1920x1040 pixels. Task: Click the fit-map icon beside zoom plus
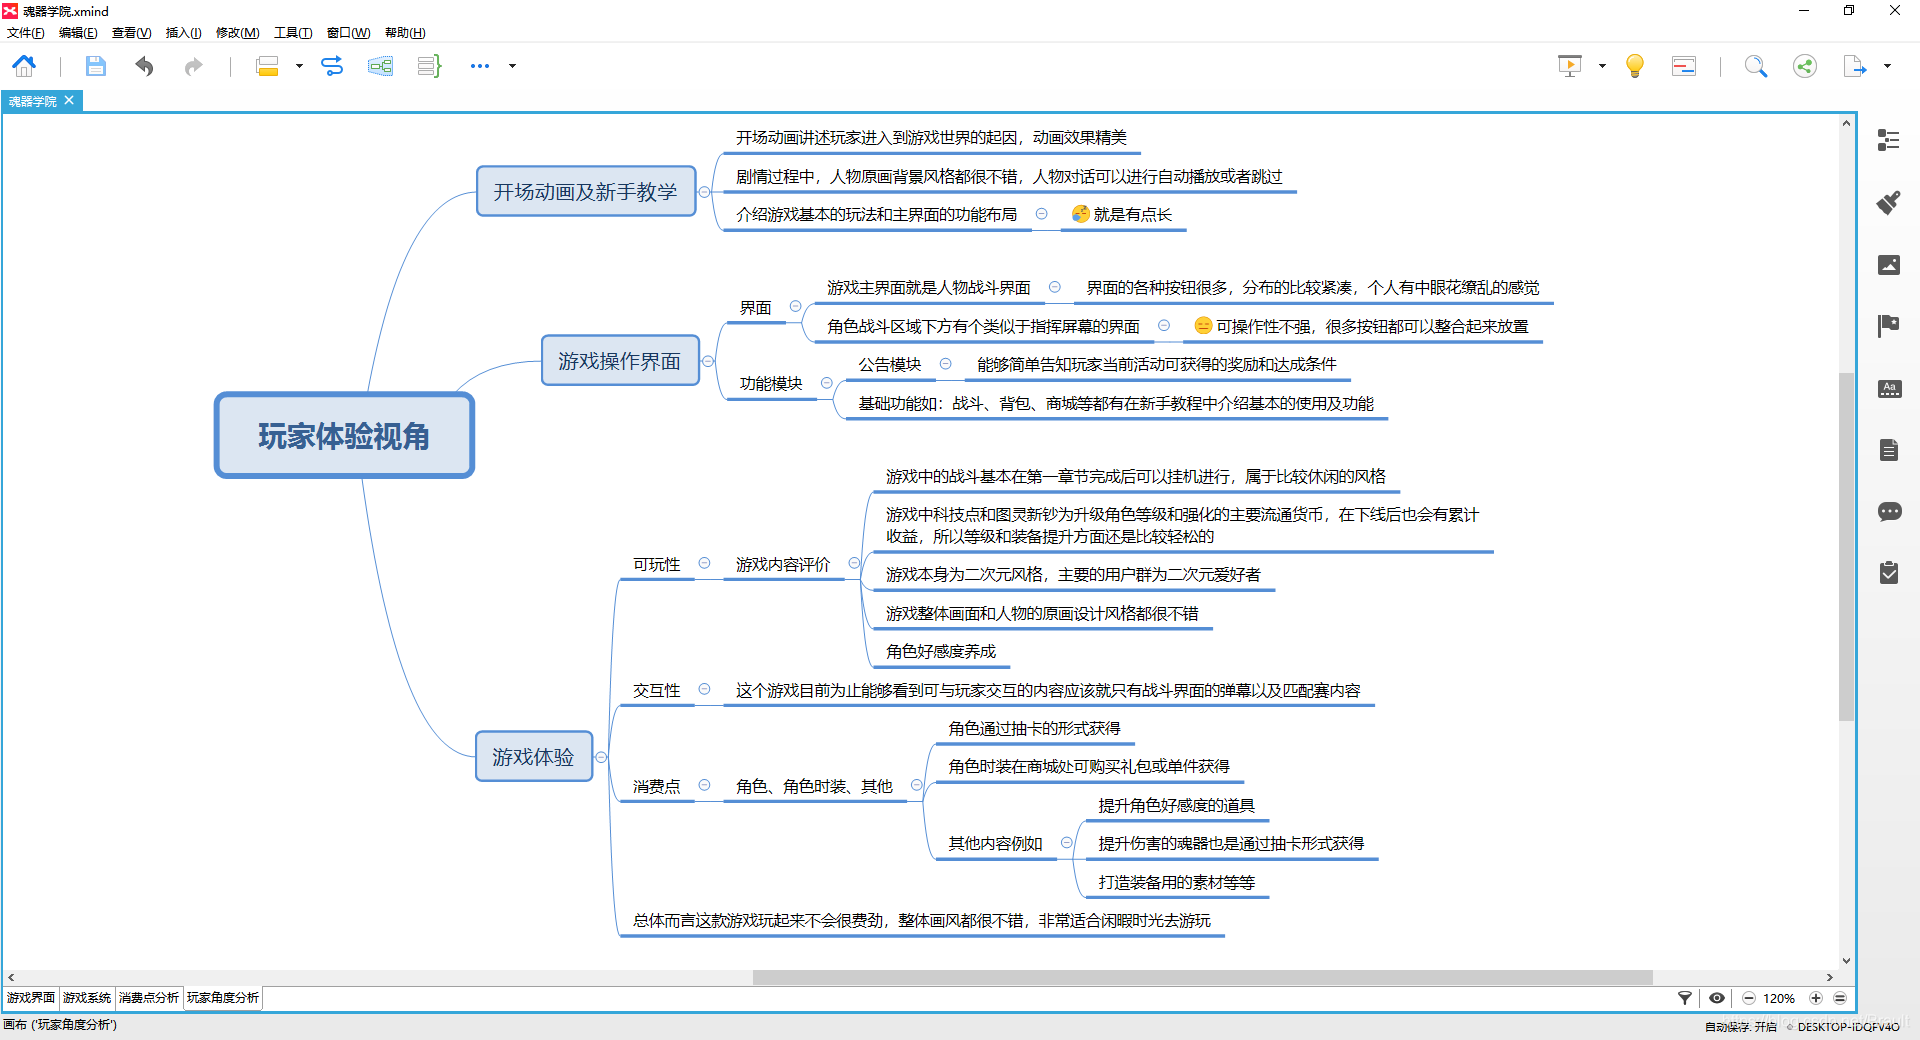[1840, 998]
